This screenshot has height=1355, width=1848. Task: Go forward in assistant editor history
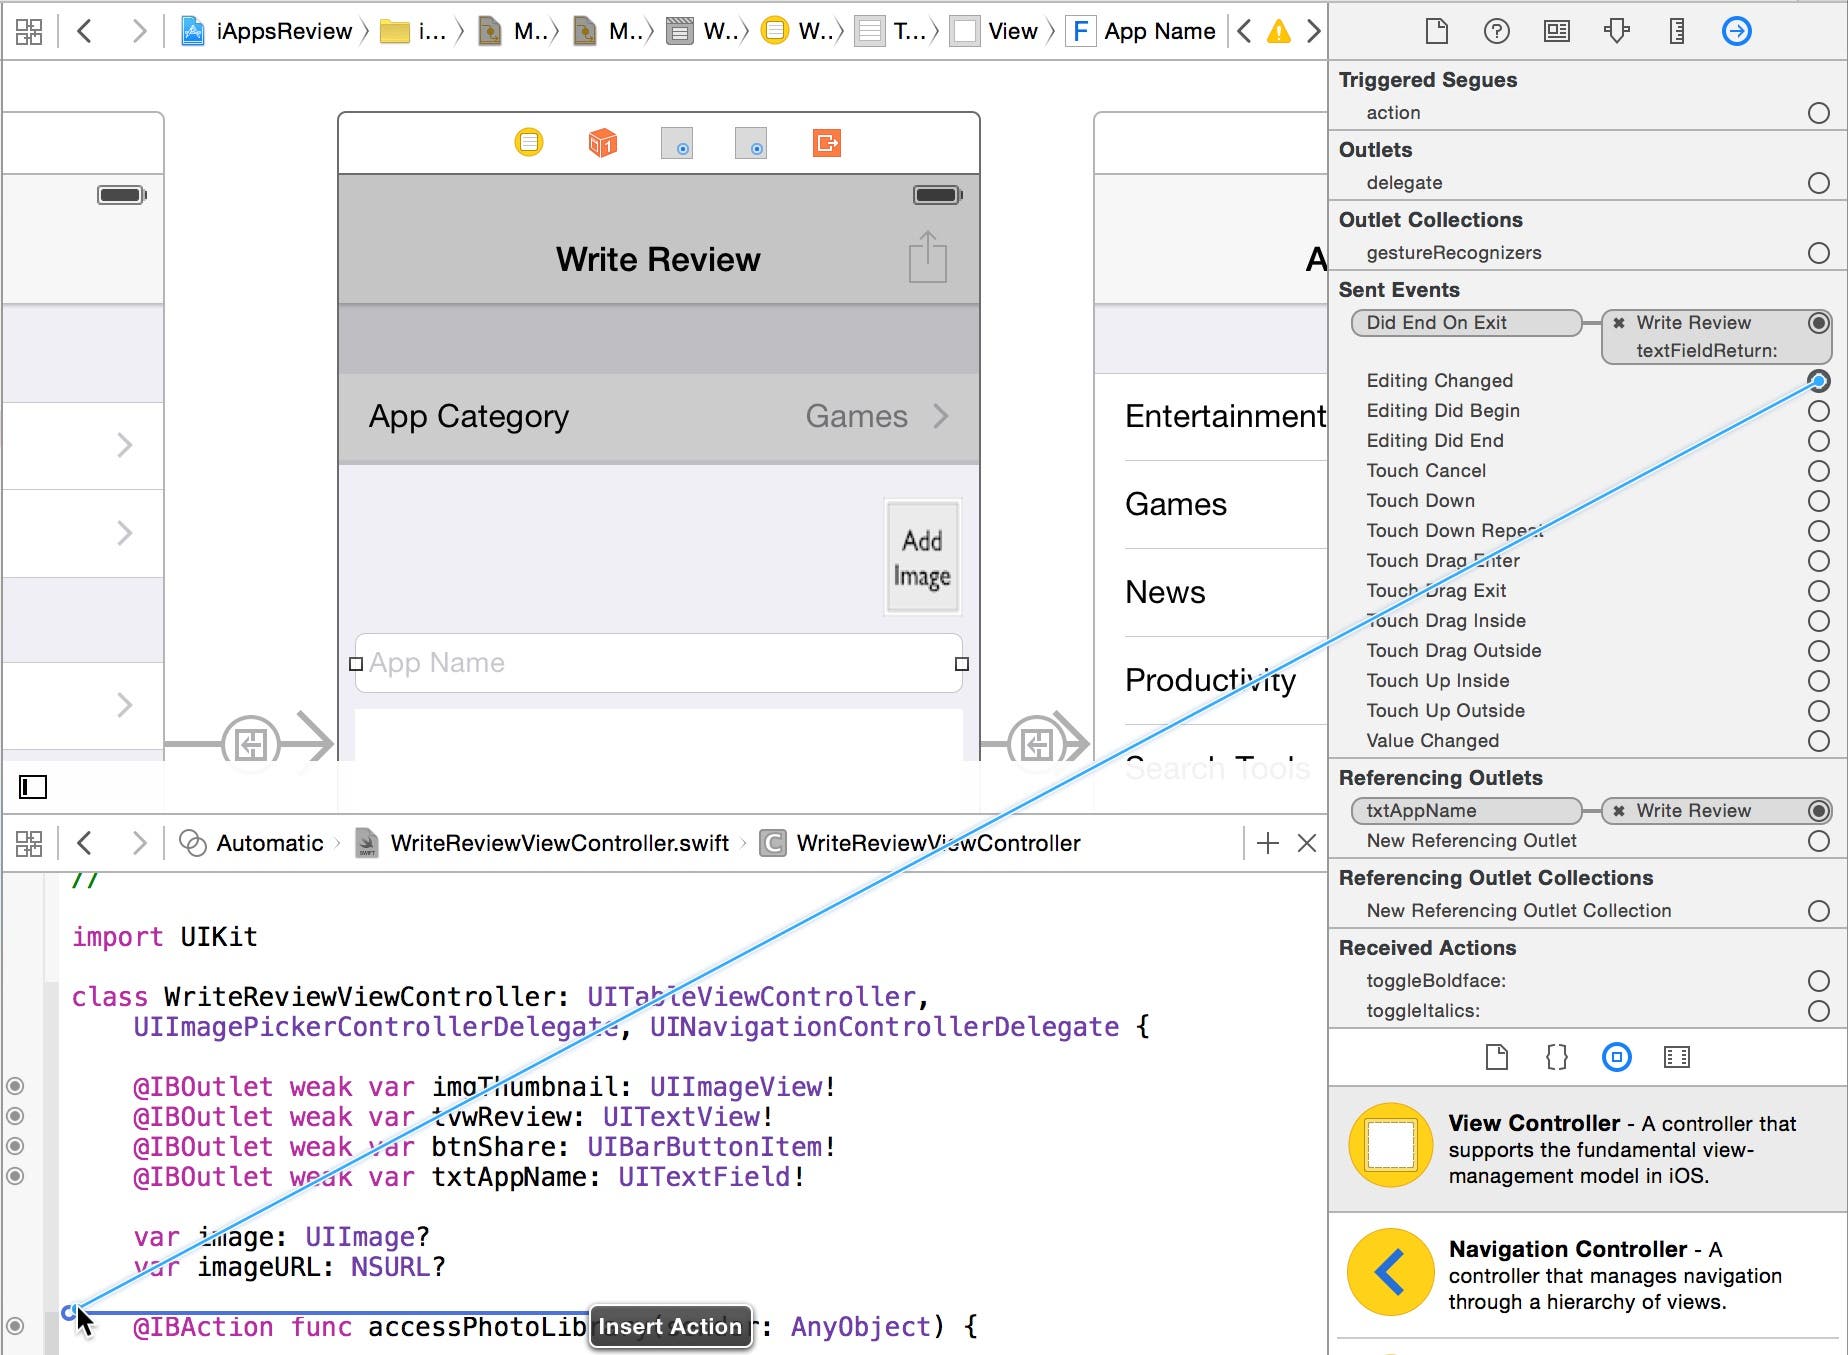(x=139, y=843)
